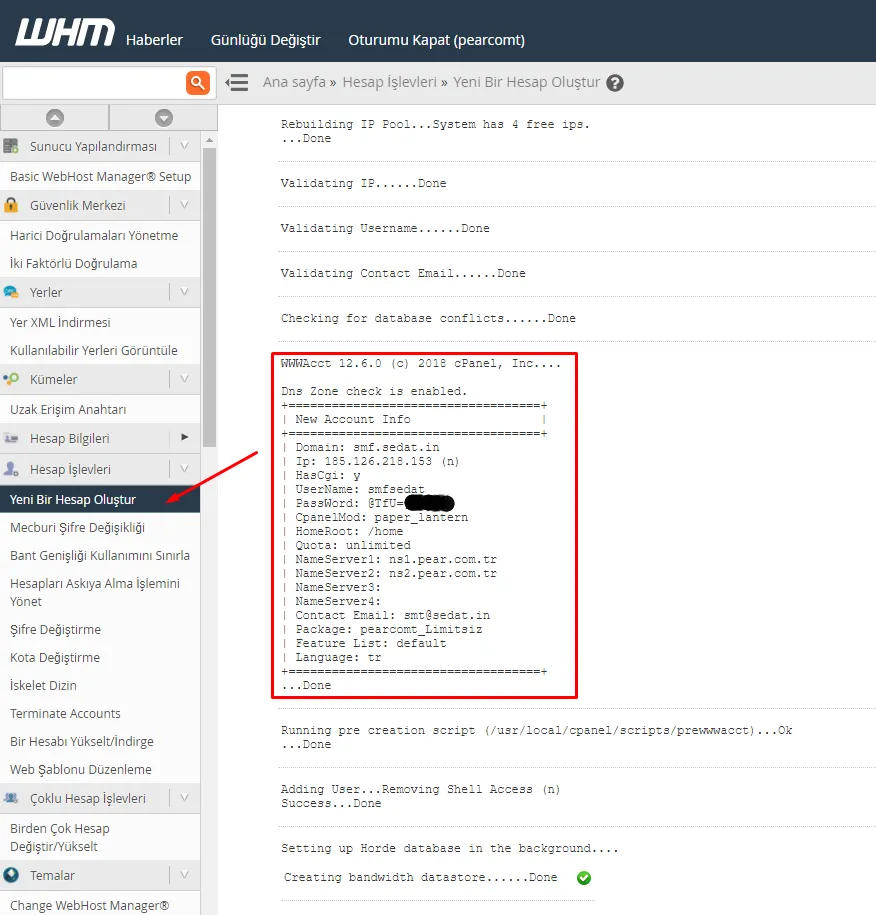Viewport: 876px width, 915px height.
Task: Click the Sunucu Yapılandırması server icon
Action: pos(11,146)
